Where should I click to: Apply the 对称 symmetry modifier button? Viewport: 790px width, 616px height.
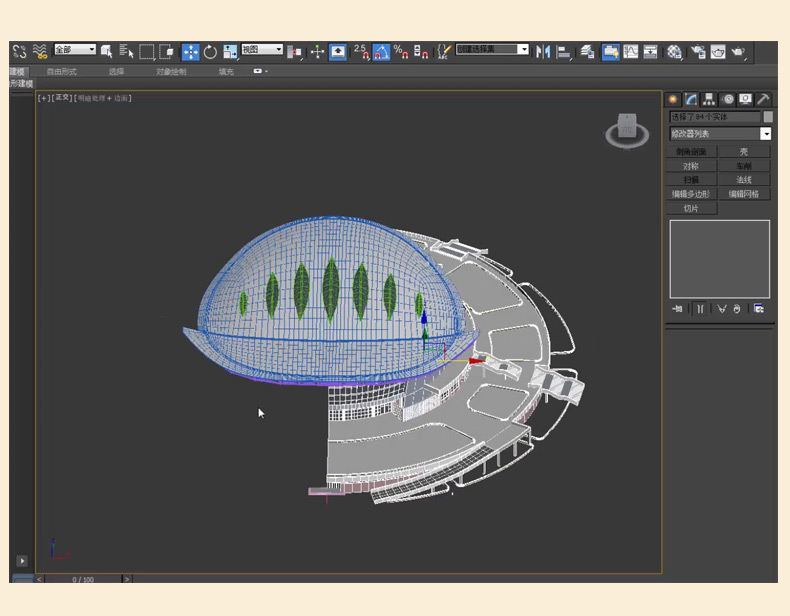[691, 166]
